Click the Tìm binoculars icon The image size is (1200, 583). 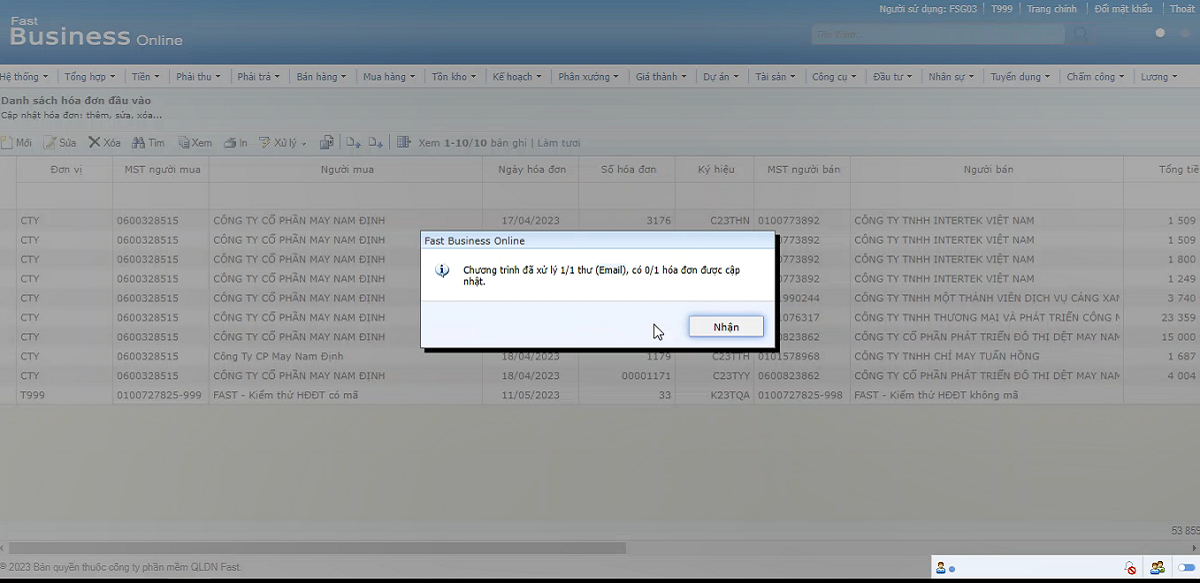(139, 143)
